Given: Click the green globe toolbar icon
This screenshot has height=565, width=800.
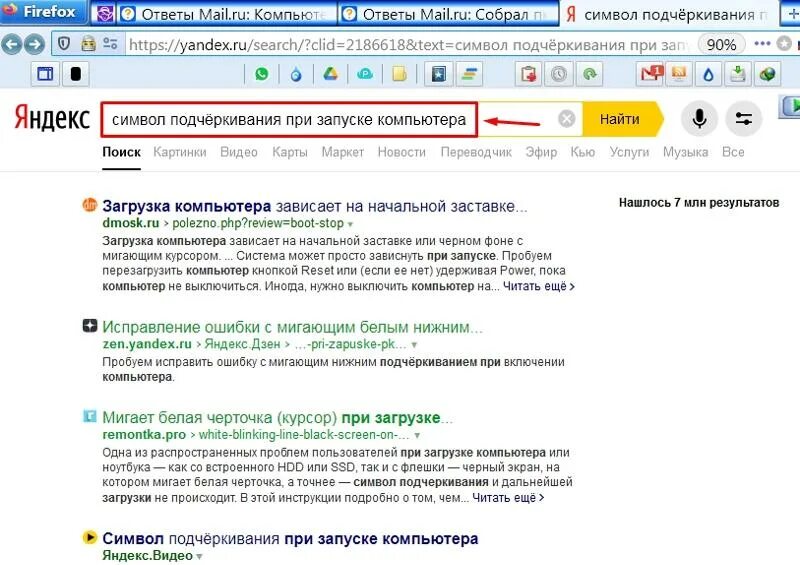Looking at the screenshot, I should click(767, 75).
